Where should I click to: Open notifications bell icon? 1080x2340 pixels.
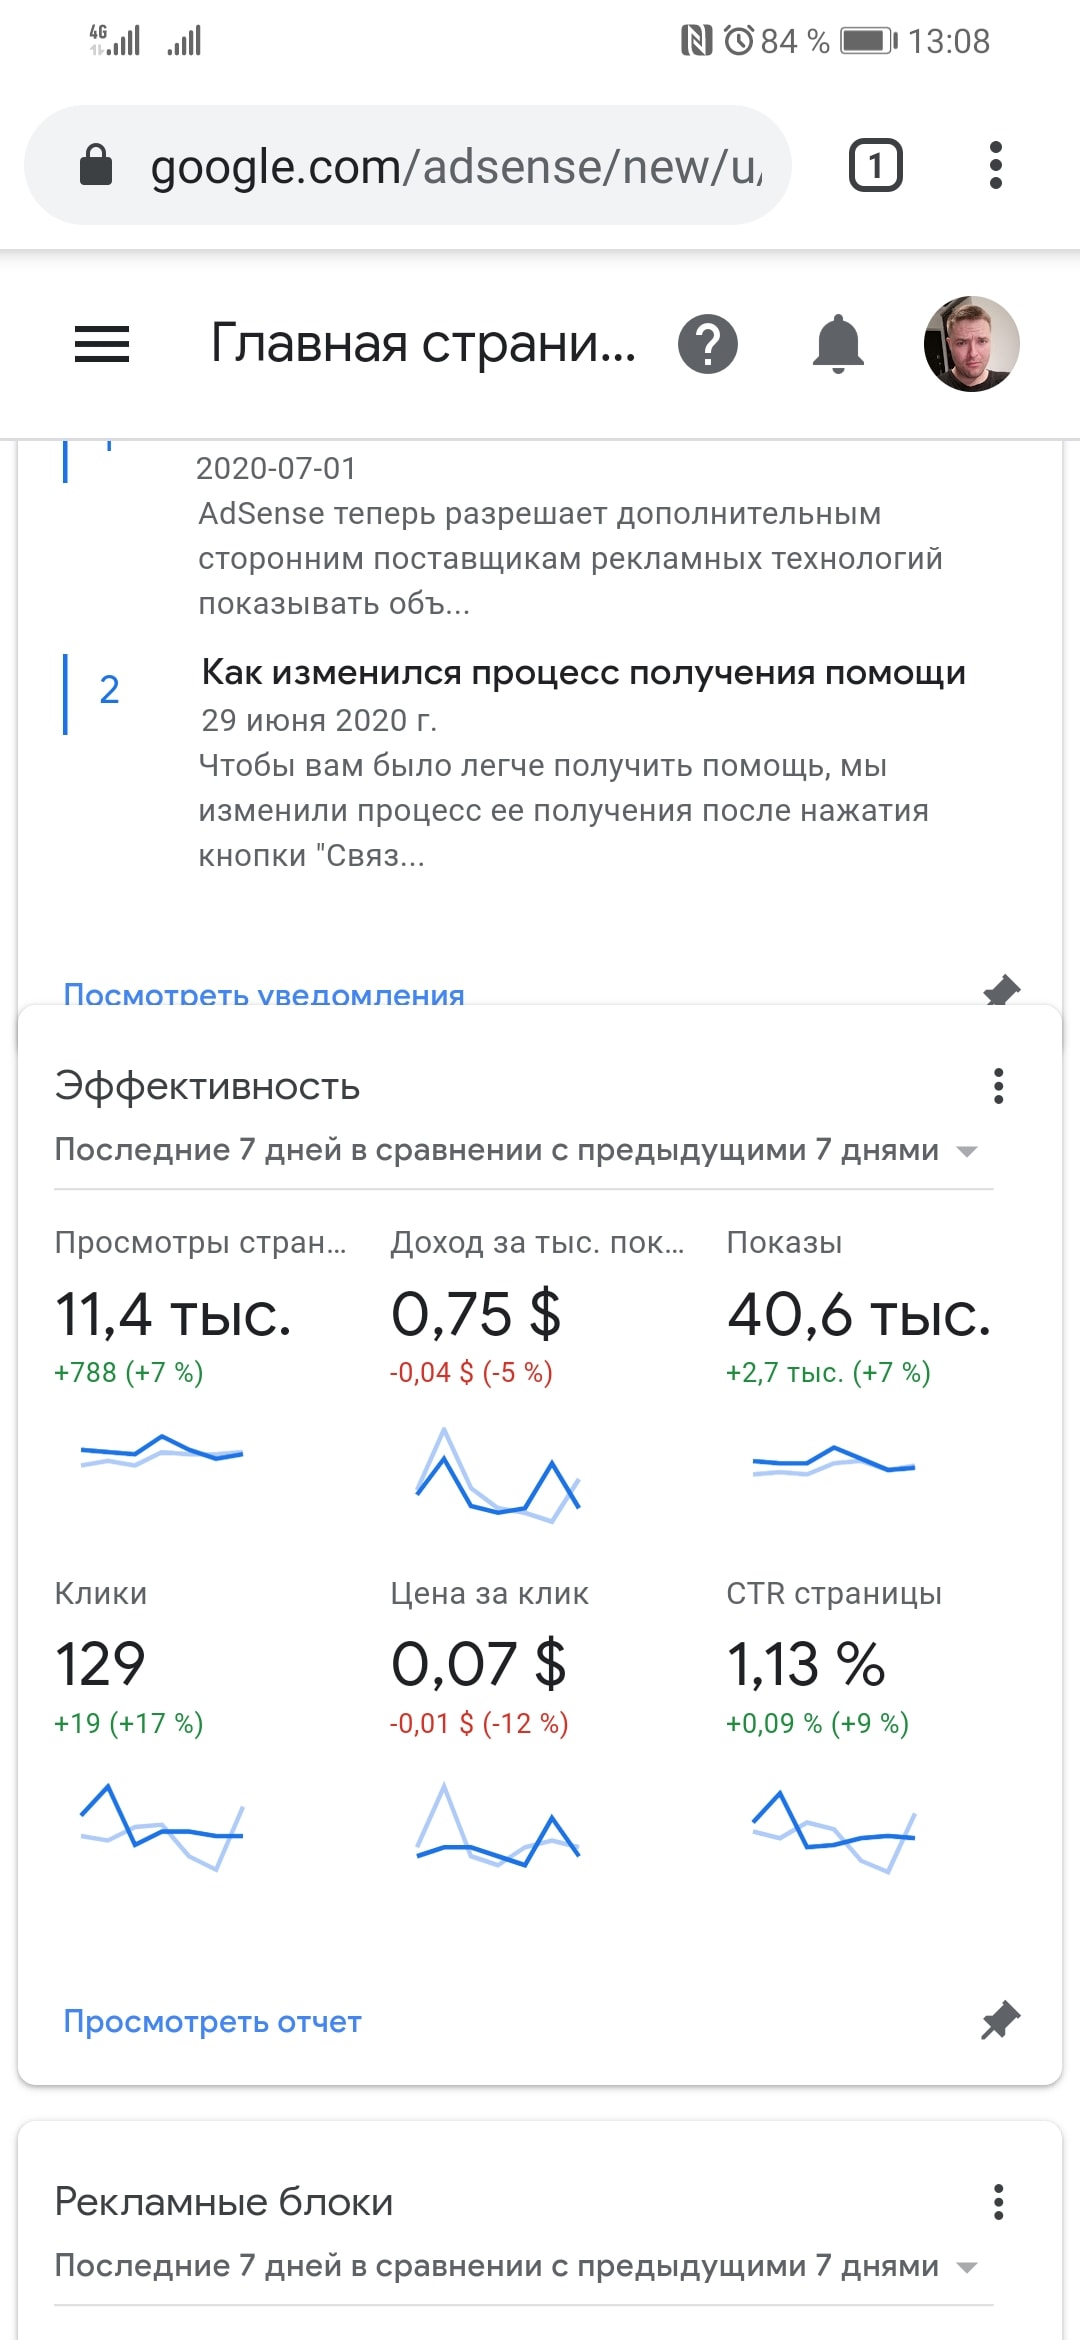[837, 344]
